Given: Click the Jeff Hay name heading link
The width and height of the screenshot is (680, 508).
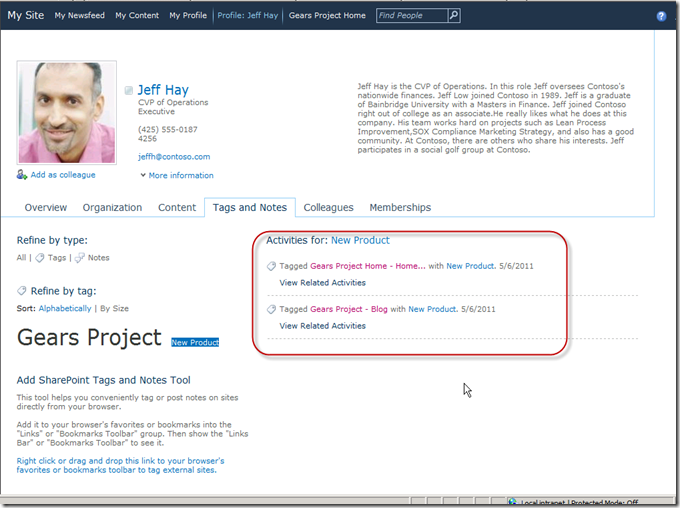Looking at the screenshot, I should (163, 90).
